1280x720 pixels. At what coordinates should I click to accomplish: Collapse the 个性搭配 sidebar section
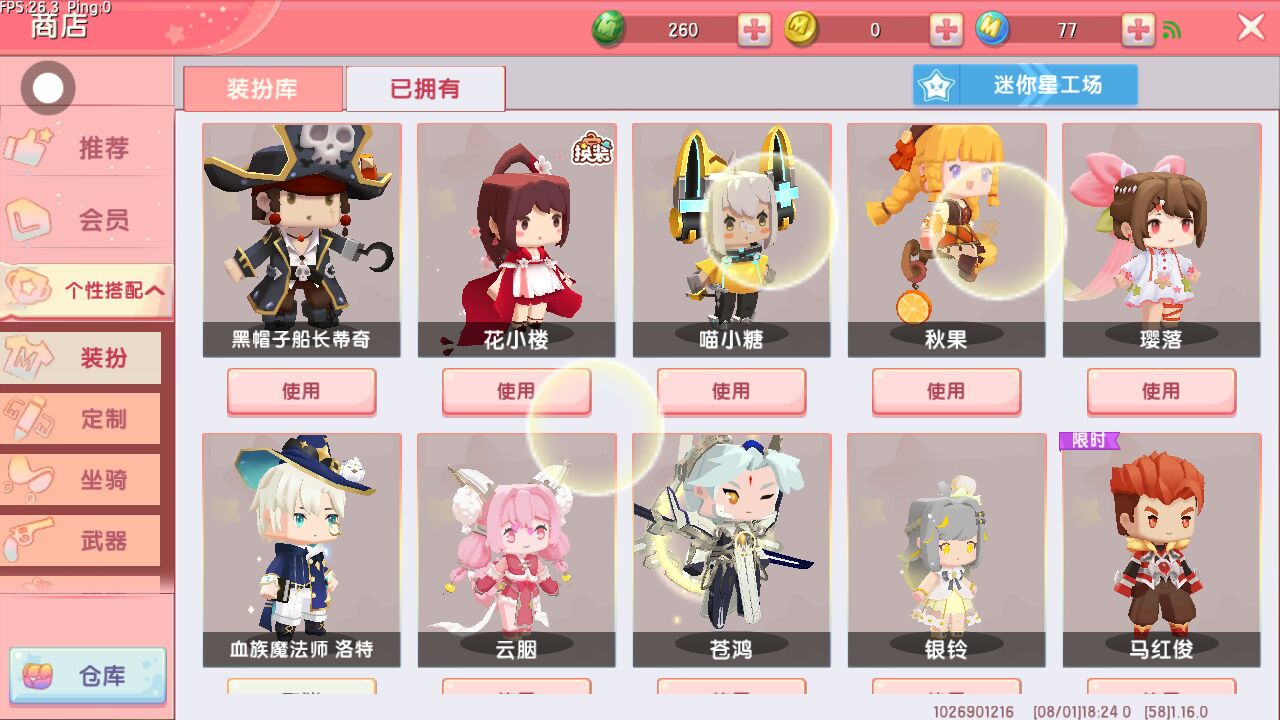coord(87,291)
